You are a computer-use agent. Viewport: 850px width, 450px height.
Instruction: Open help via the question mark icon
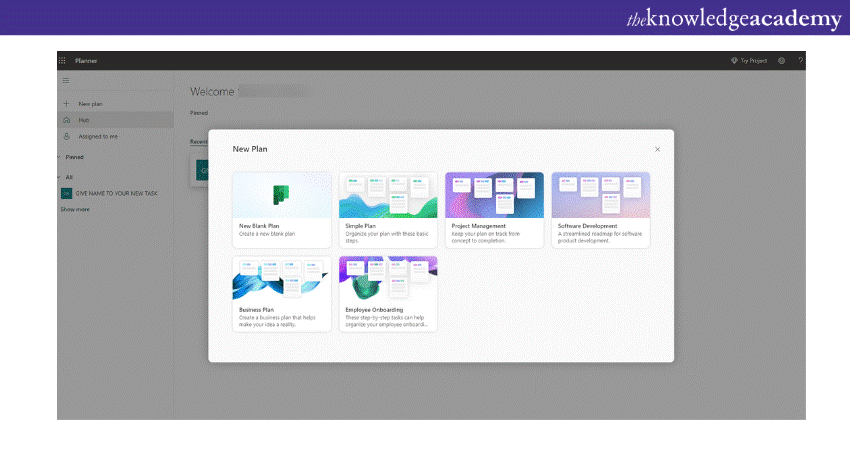click(x=800, y=61)
